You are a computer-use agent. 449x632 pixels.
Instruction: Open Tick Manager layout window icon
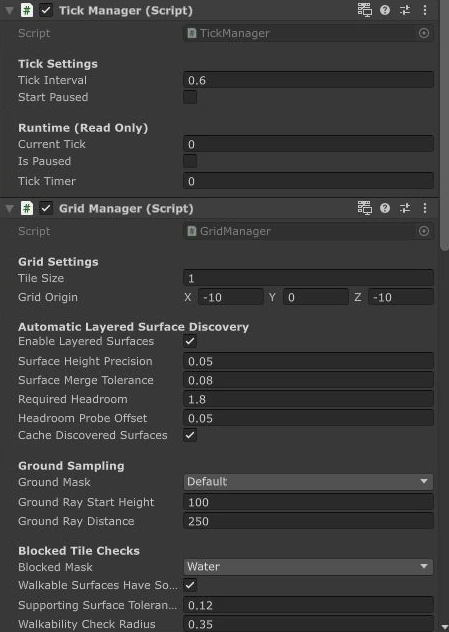click(364, 10)
